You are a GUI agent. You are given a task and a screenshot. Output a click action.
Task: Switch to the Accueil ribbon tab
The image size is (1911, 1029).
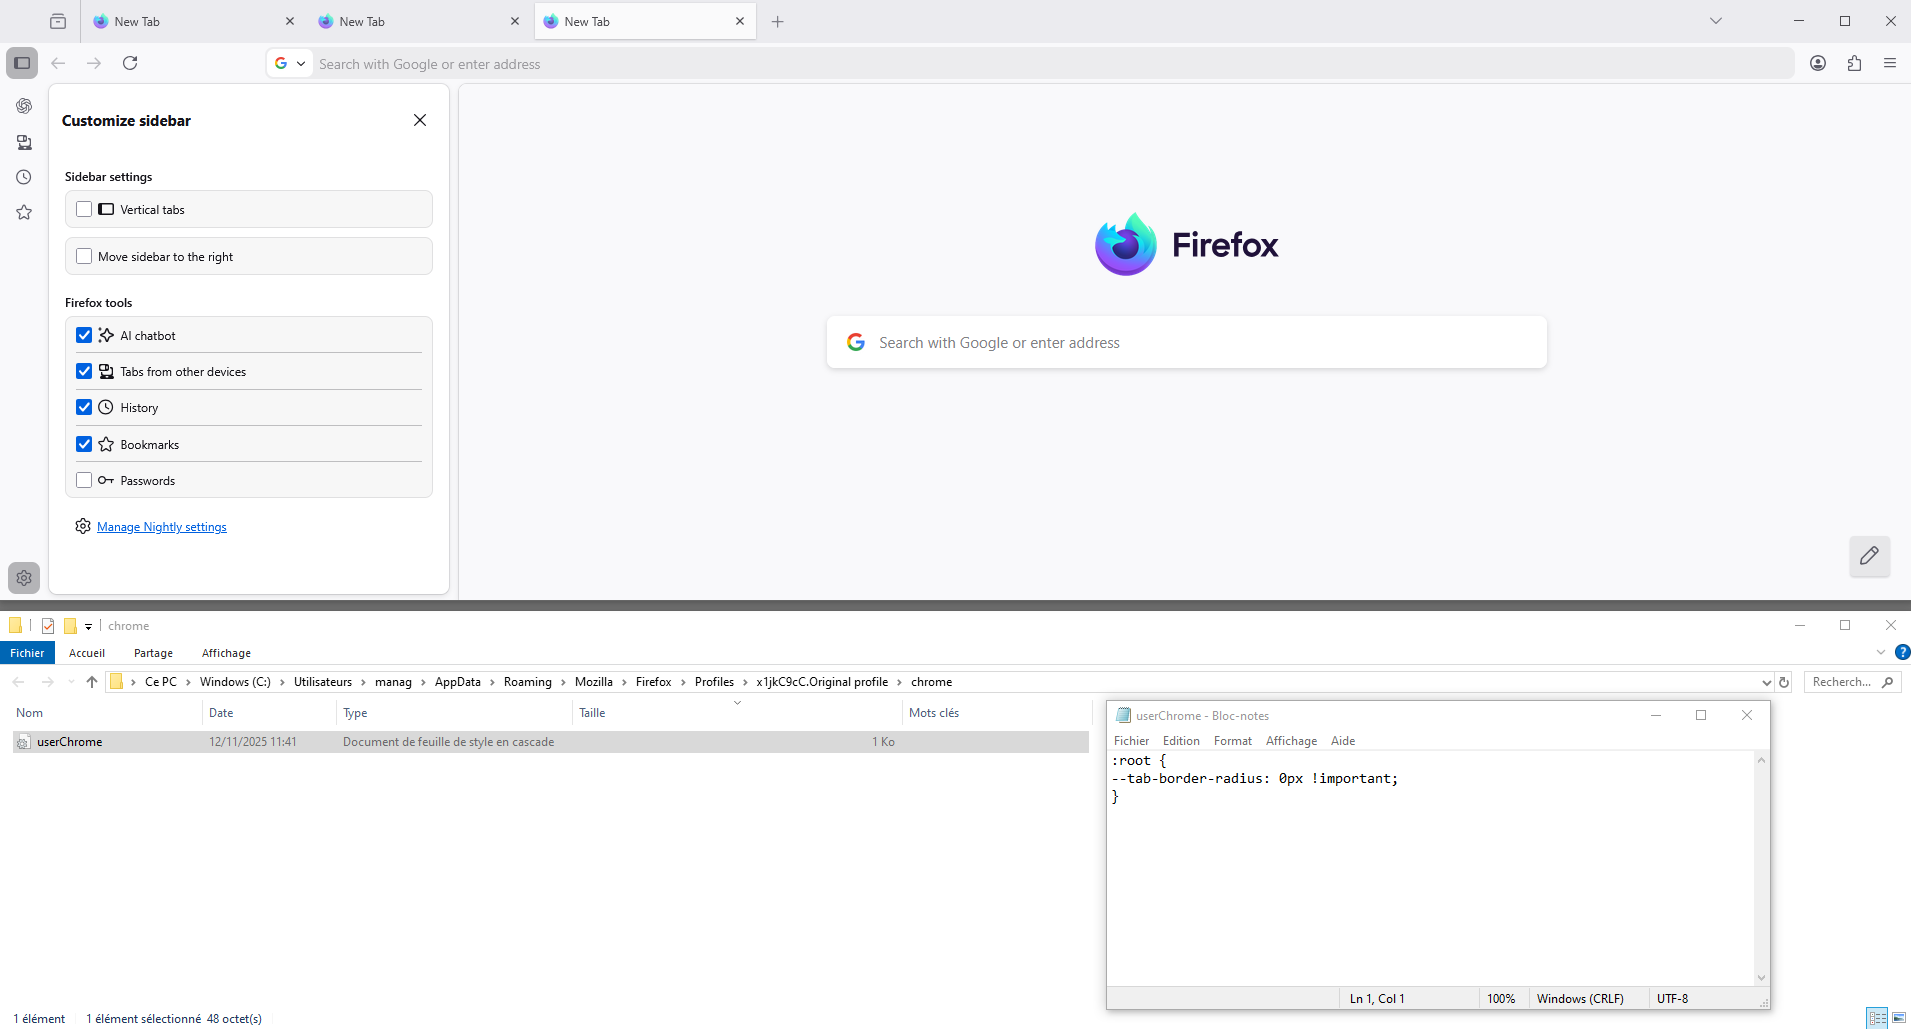[87, 653]
